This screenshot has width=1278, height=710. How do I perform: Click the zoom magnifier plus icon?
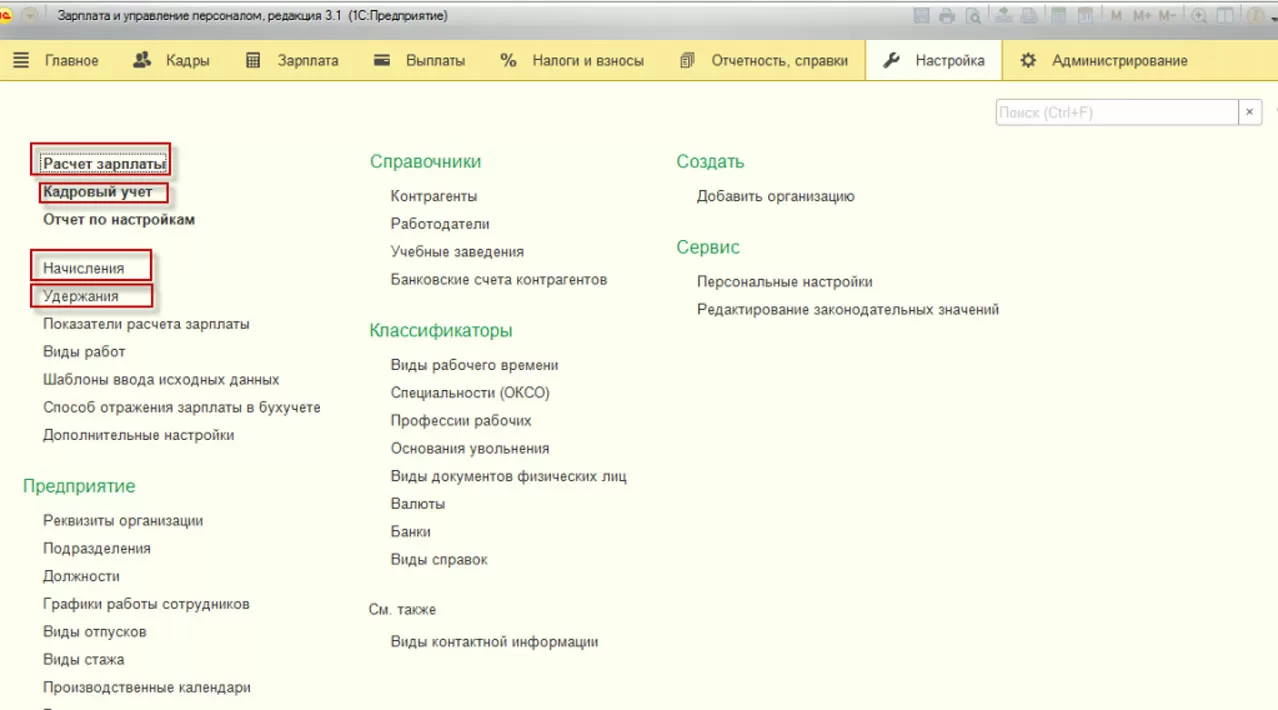(1198, 16)
